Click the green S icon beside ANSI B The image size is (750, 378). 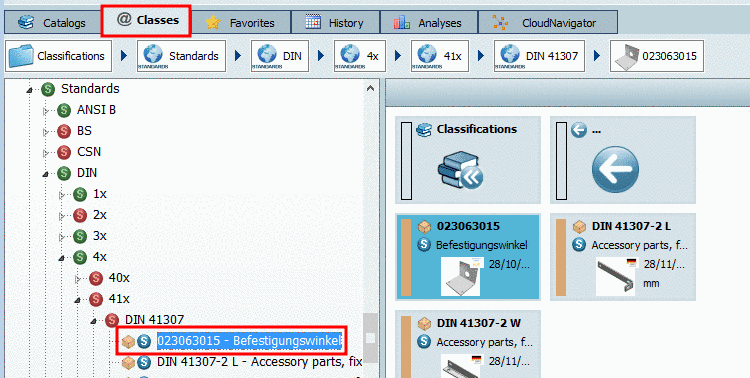64,111
